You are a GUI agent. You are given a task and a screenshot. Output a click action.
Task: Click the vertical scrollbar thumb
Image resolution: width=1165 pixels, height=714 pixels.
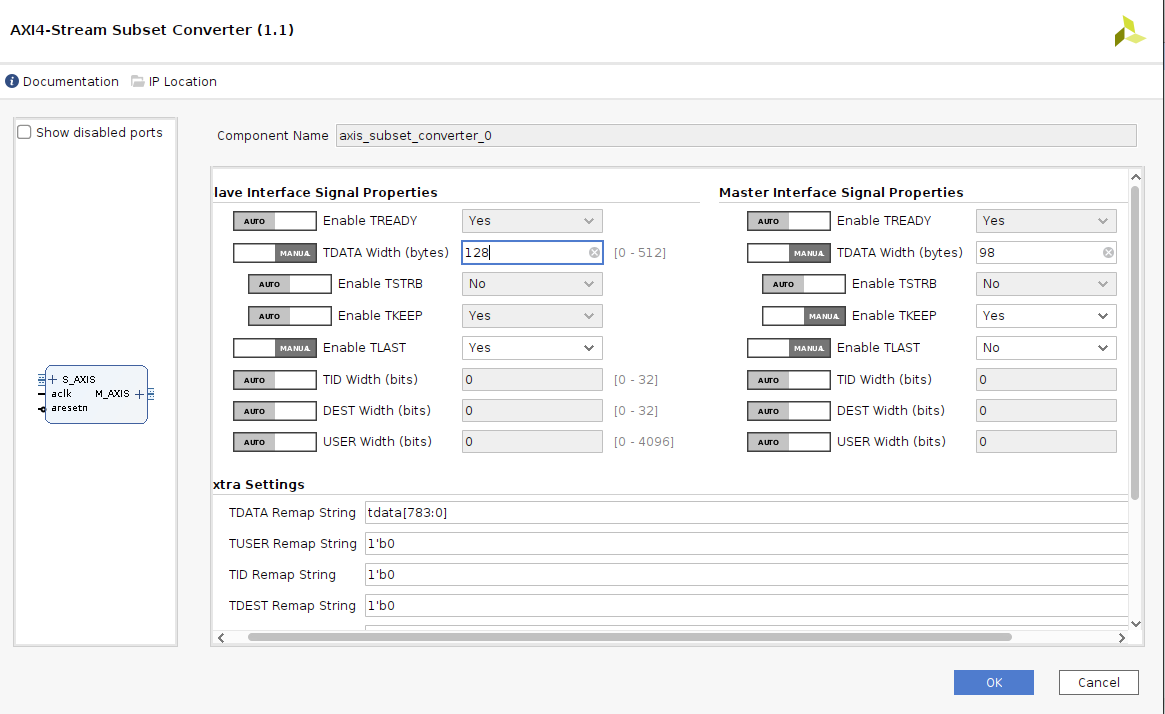1135,343
